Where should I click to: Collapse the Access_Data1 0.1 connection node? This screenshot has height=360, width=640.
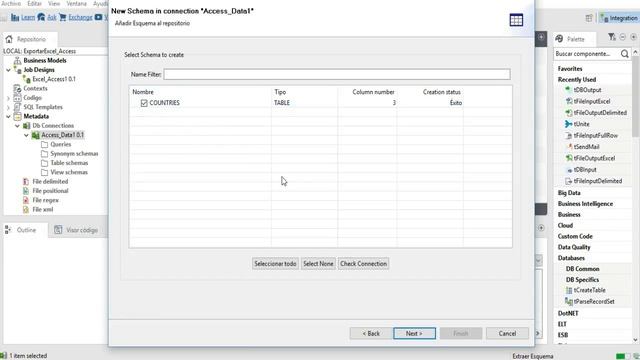point(26,135)
